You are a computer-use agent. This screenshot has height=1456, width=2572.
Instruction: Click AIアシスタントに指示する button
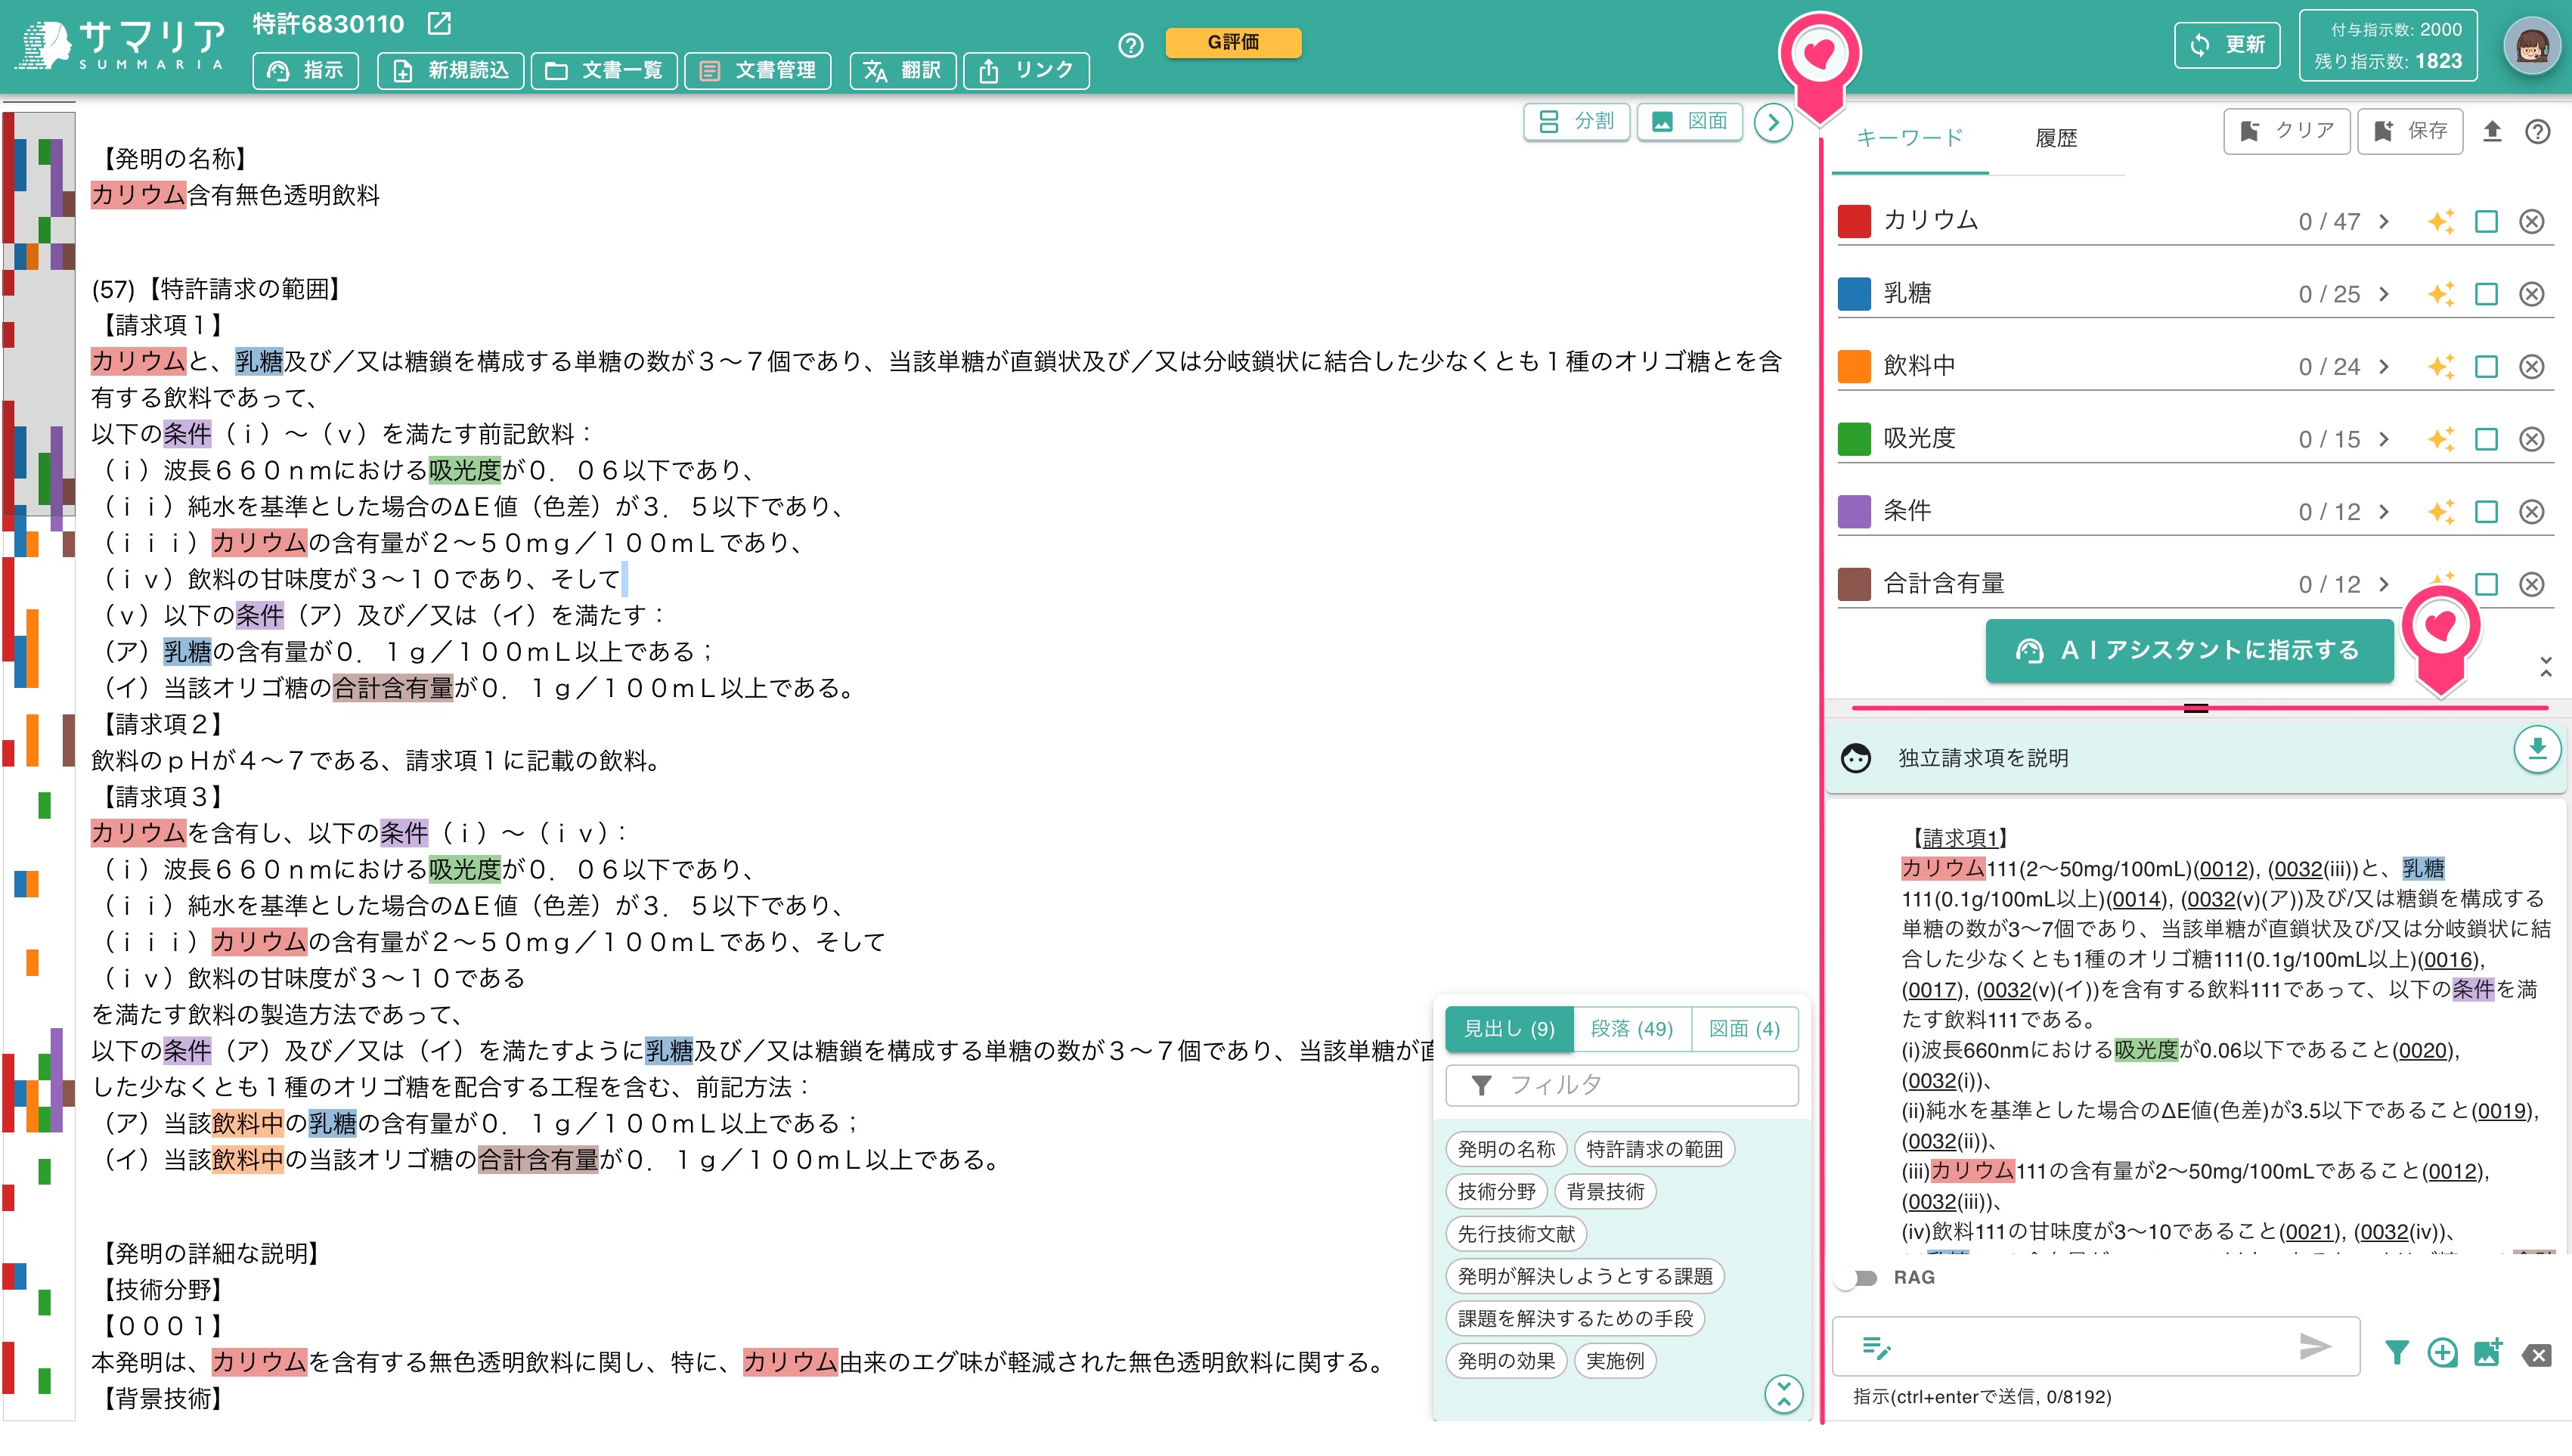[2189, 651]
